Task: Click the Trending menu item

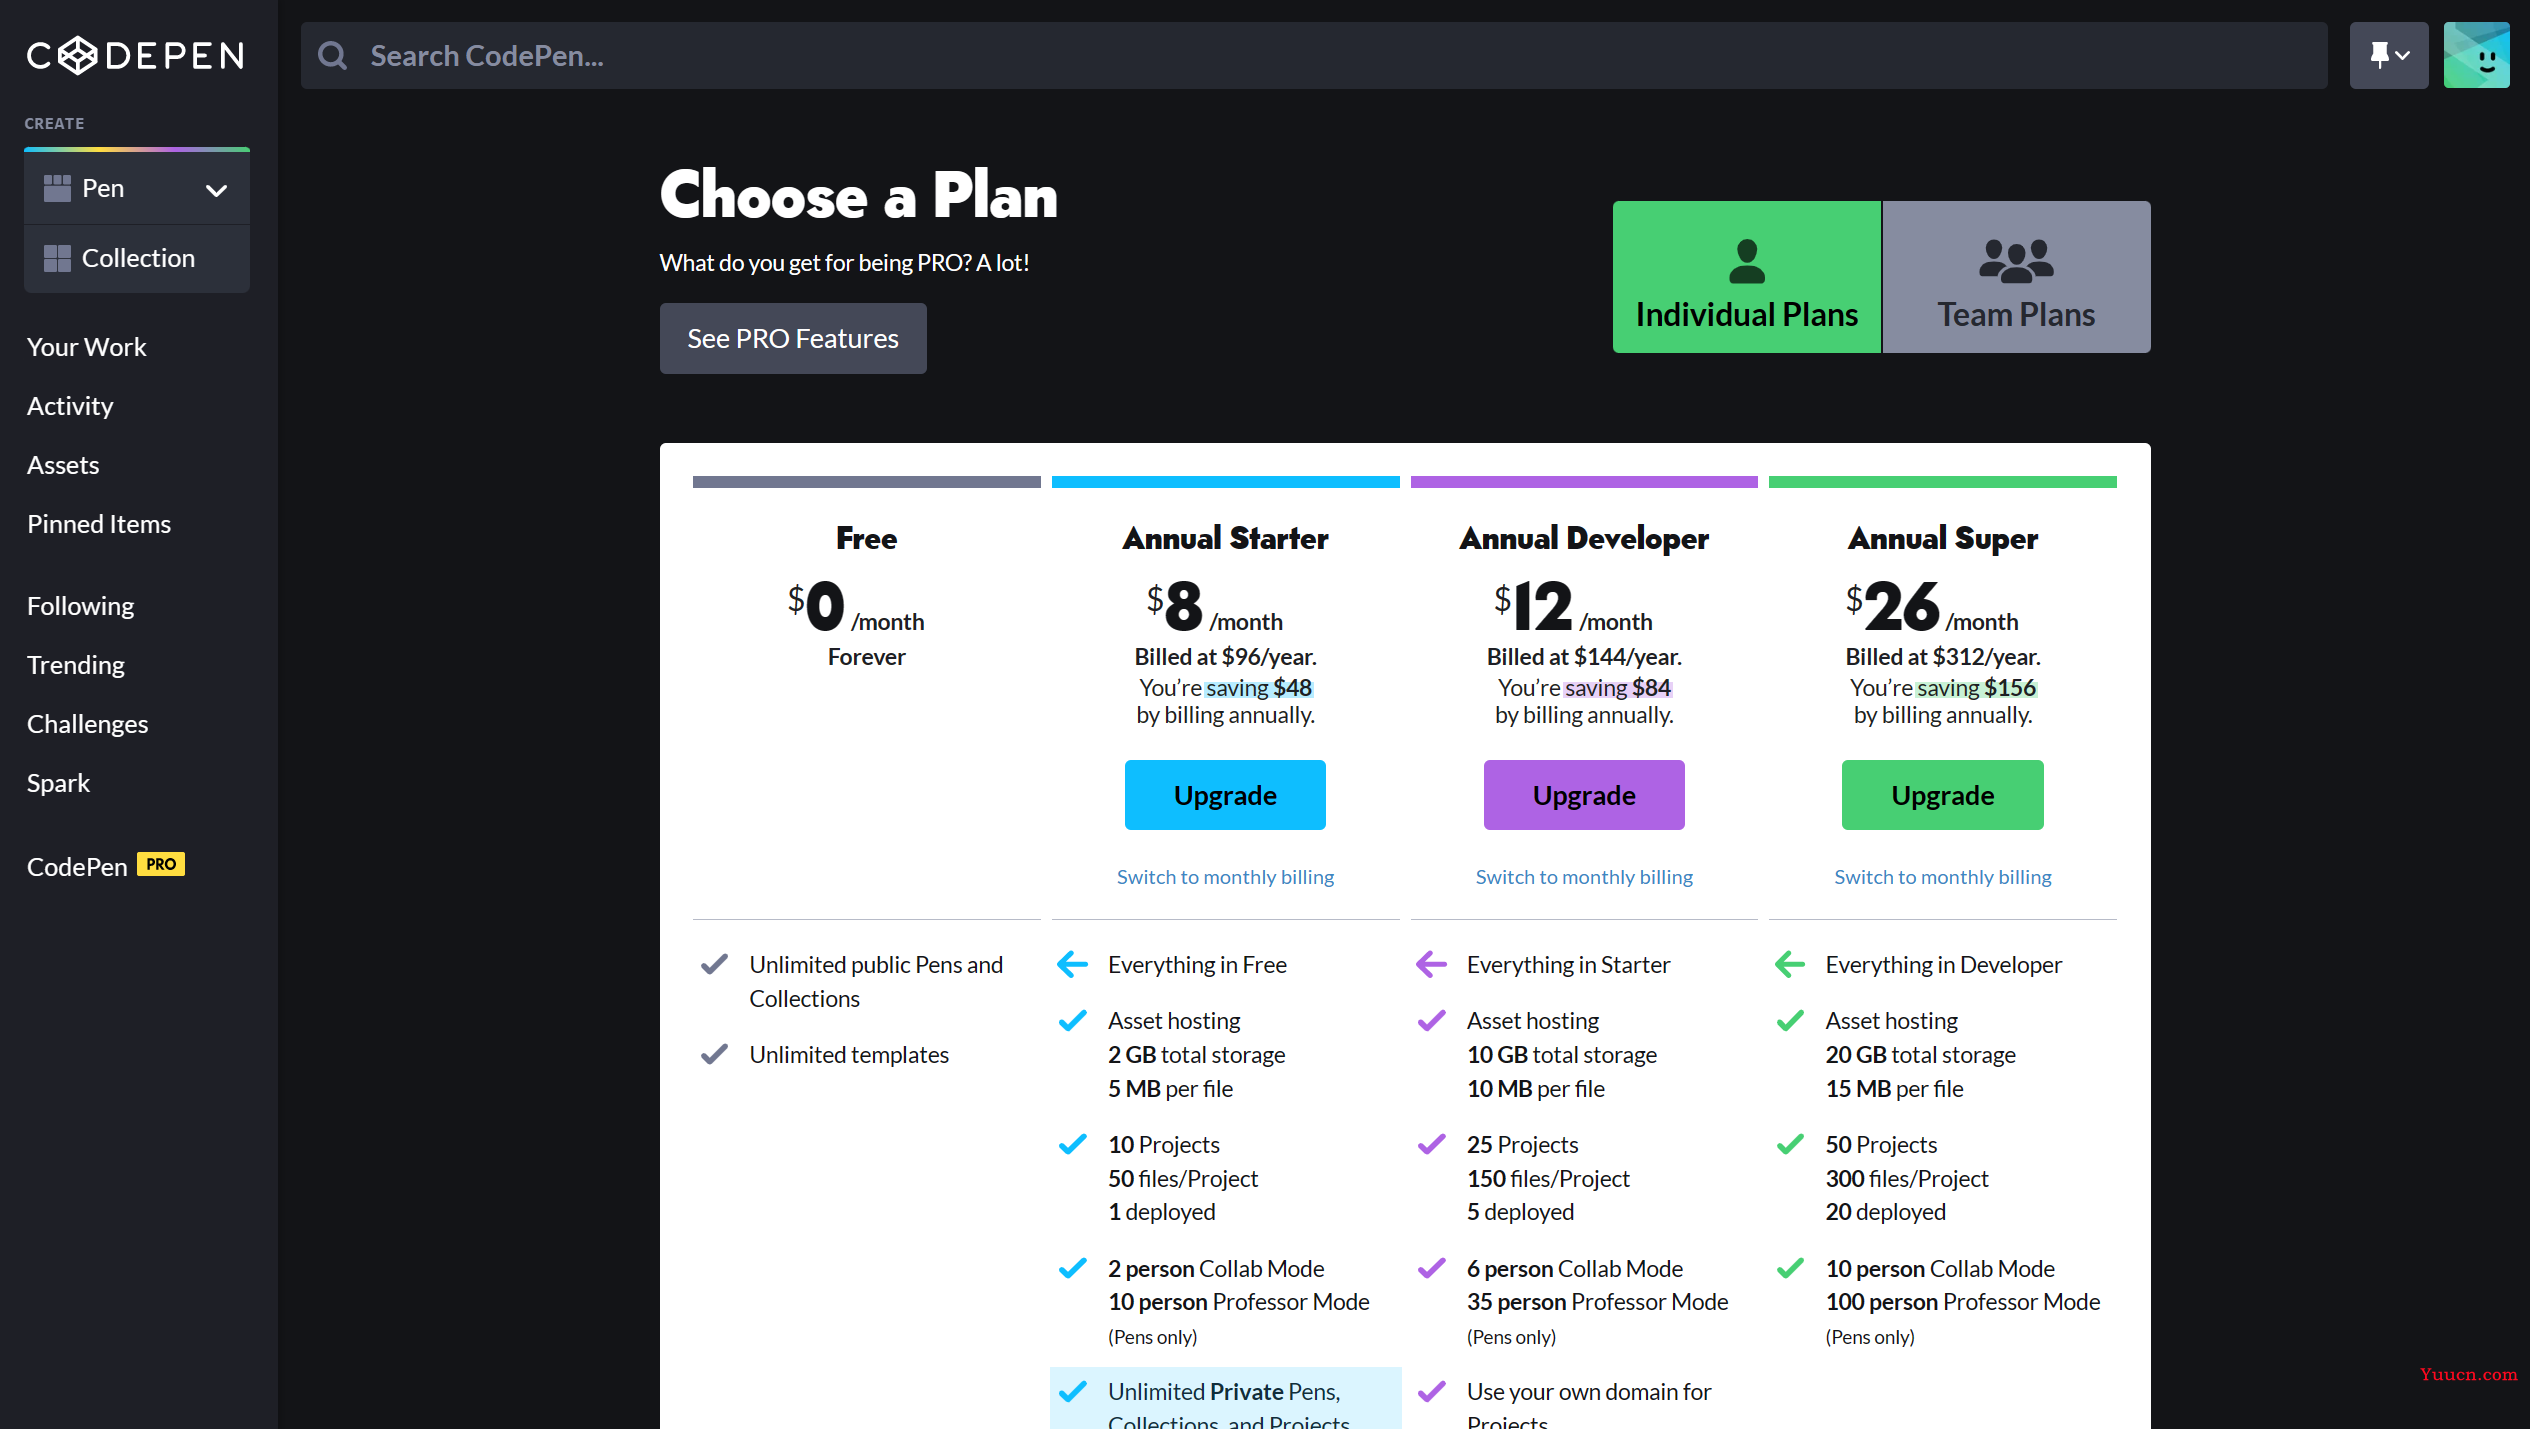Action: [x=76, y=662]
